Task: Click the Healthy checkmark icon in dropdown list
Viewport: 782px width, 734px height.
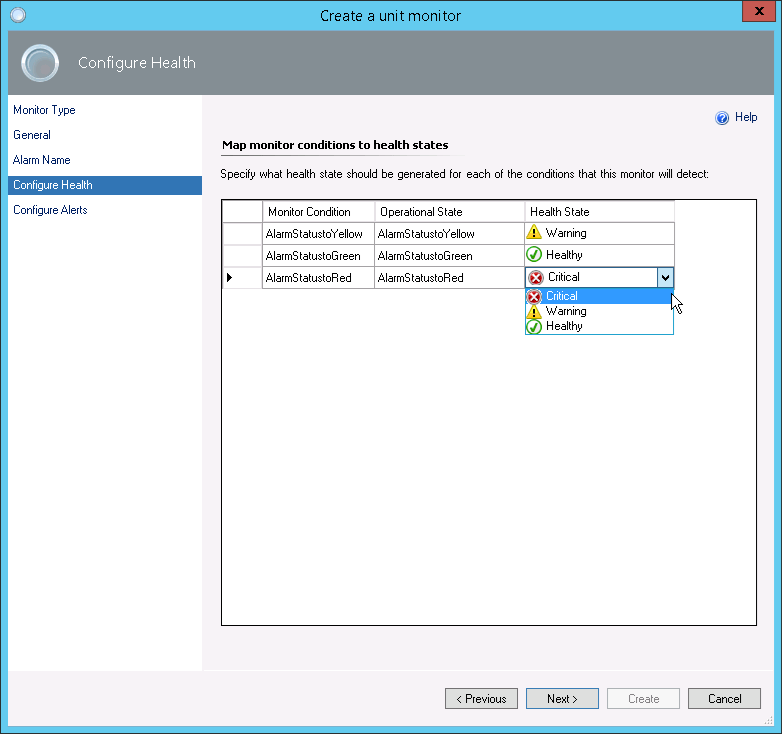Action: click(534, 327)
